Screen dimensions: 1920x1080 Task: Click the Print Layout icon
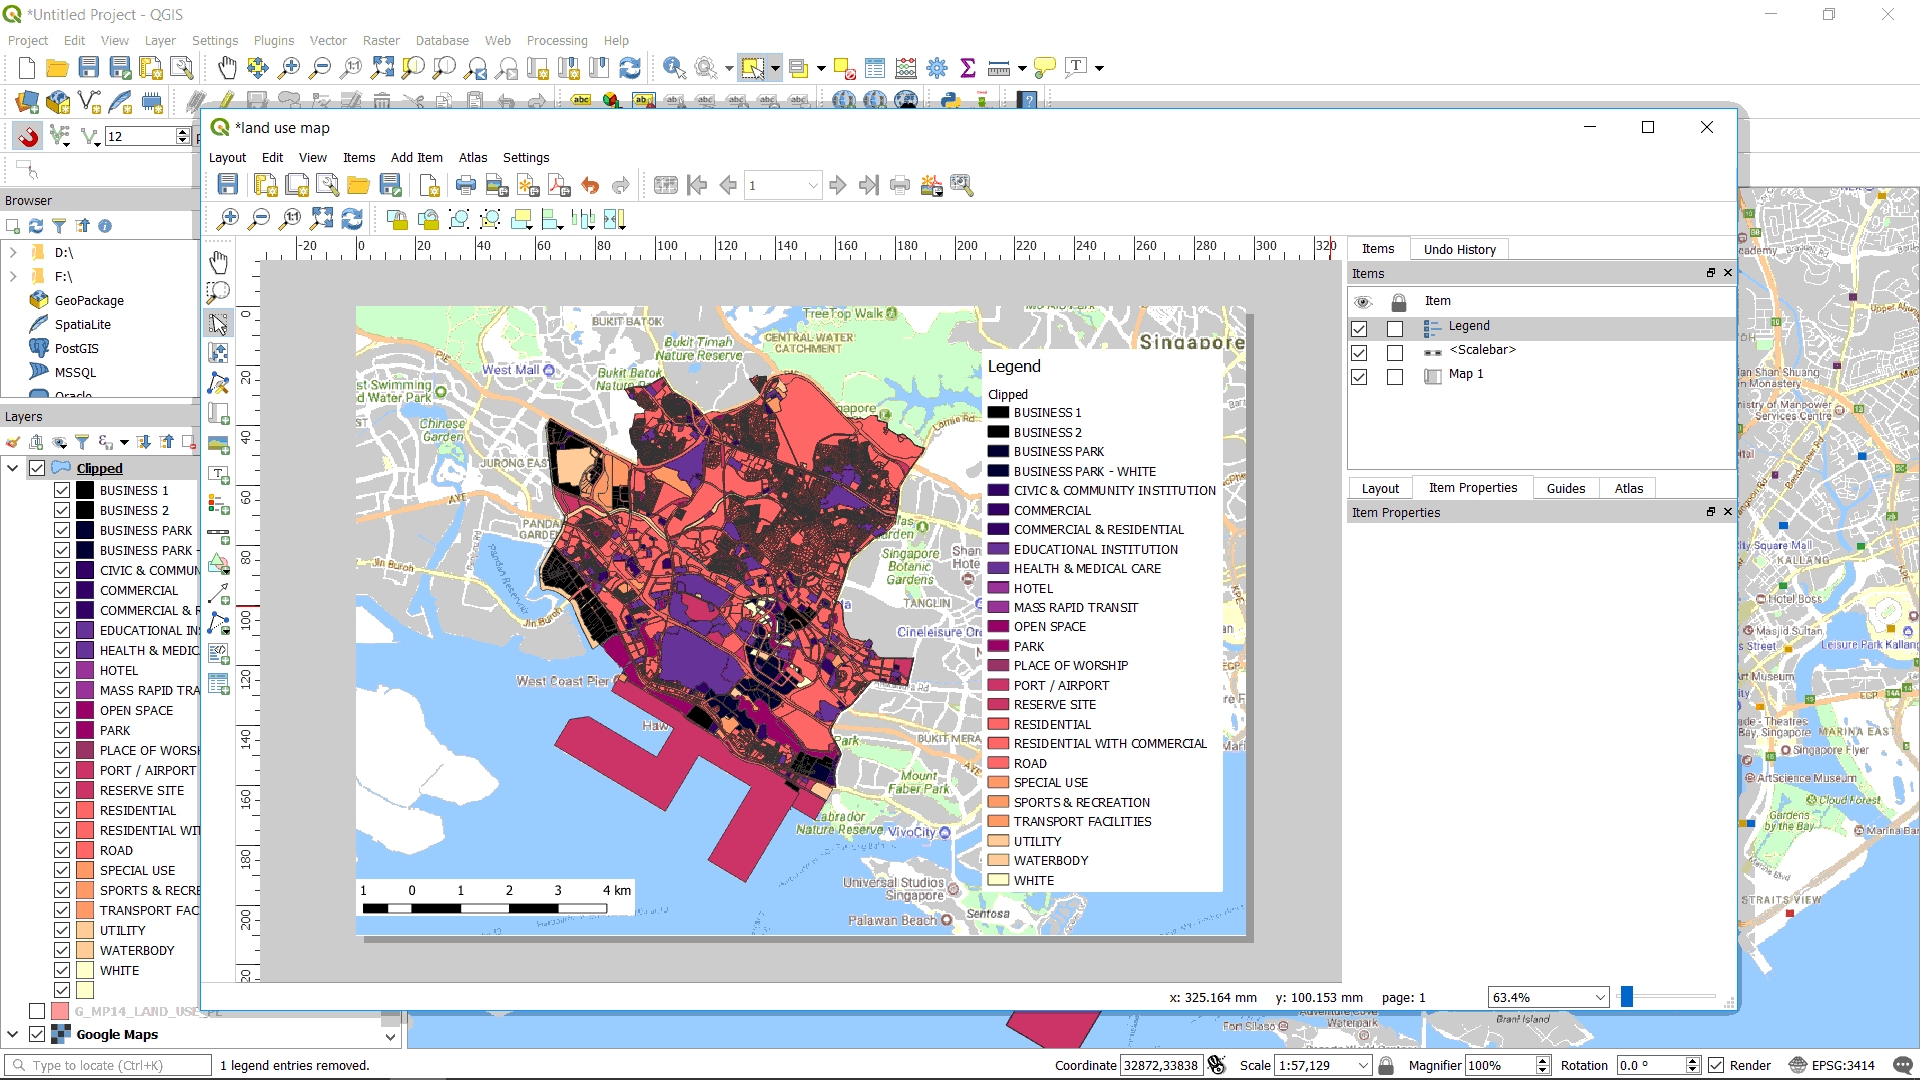[x=466, y=185]
